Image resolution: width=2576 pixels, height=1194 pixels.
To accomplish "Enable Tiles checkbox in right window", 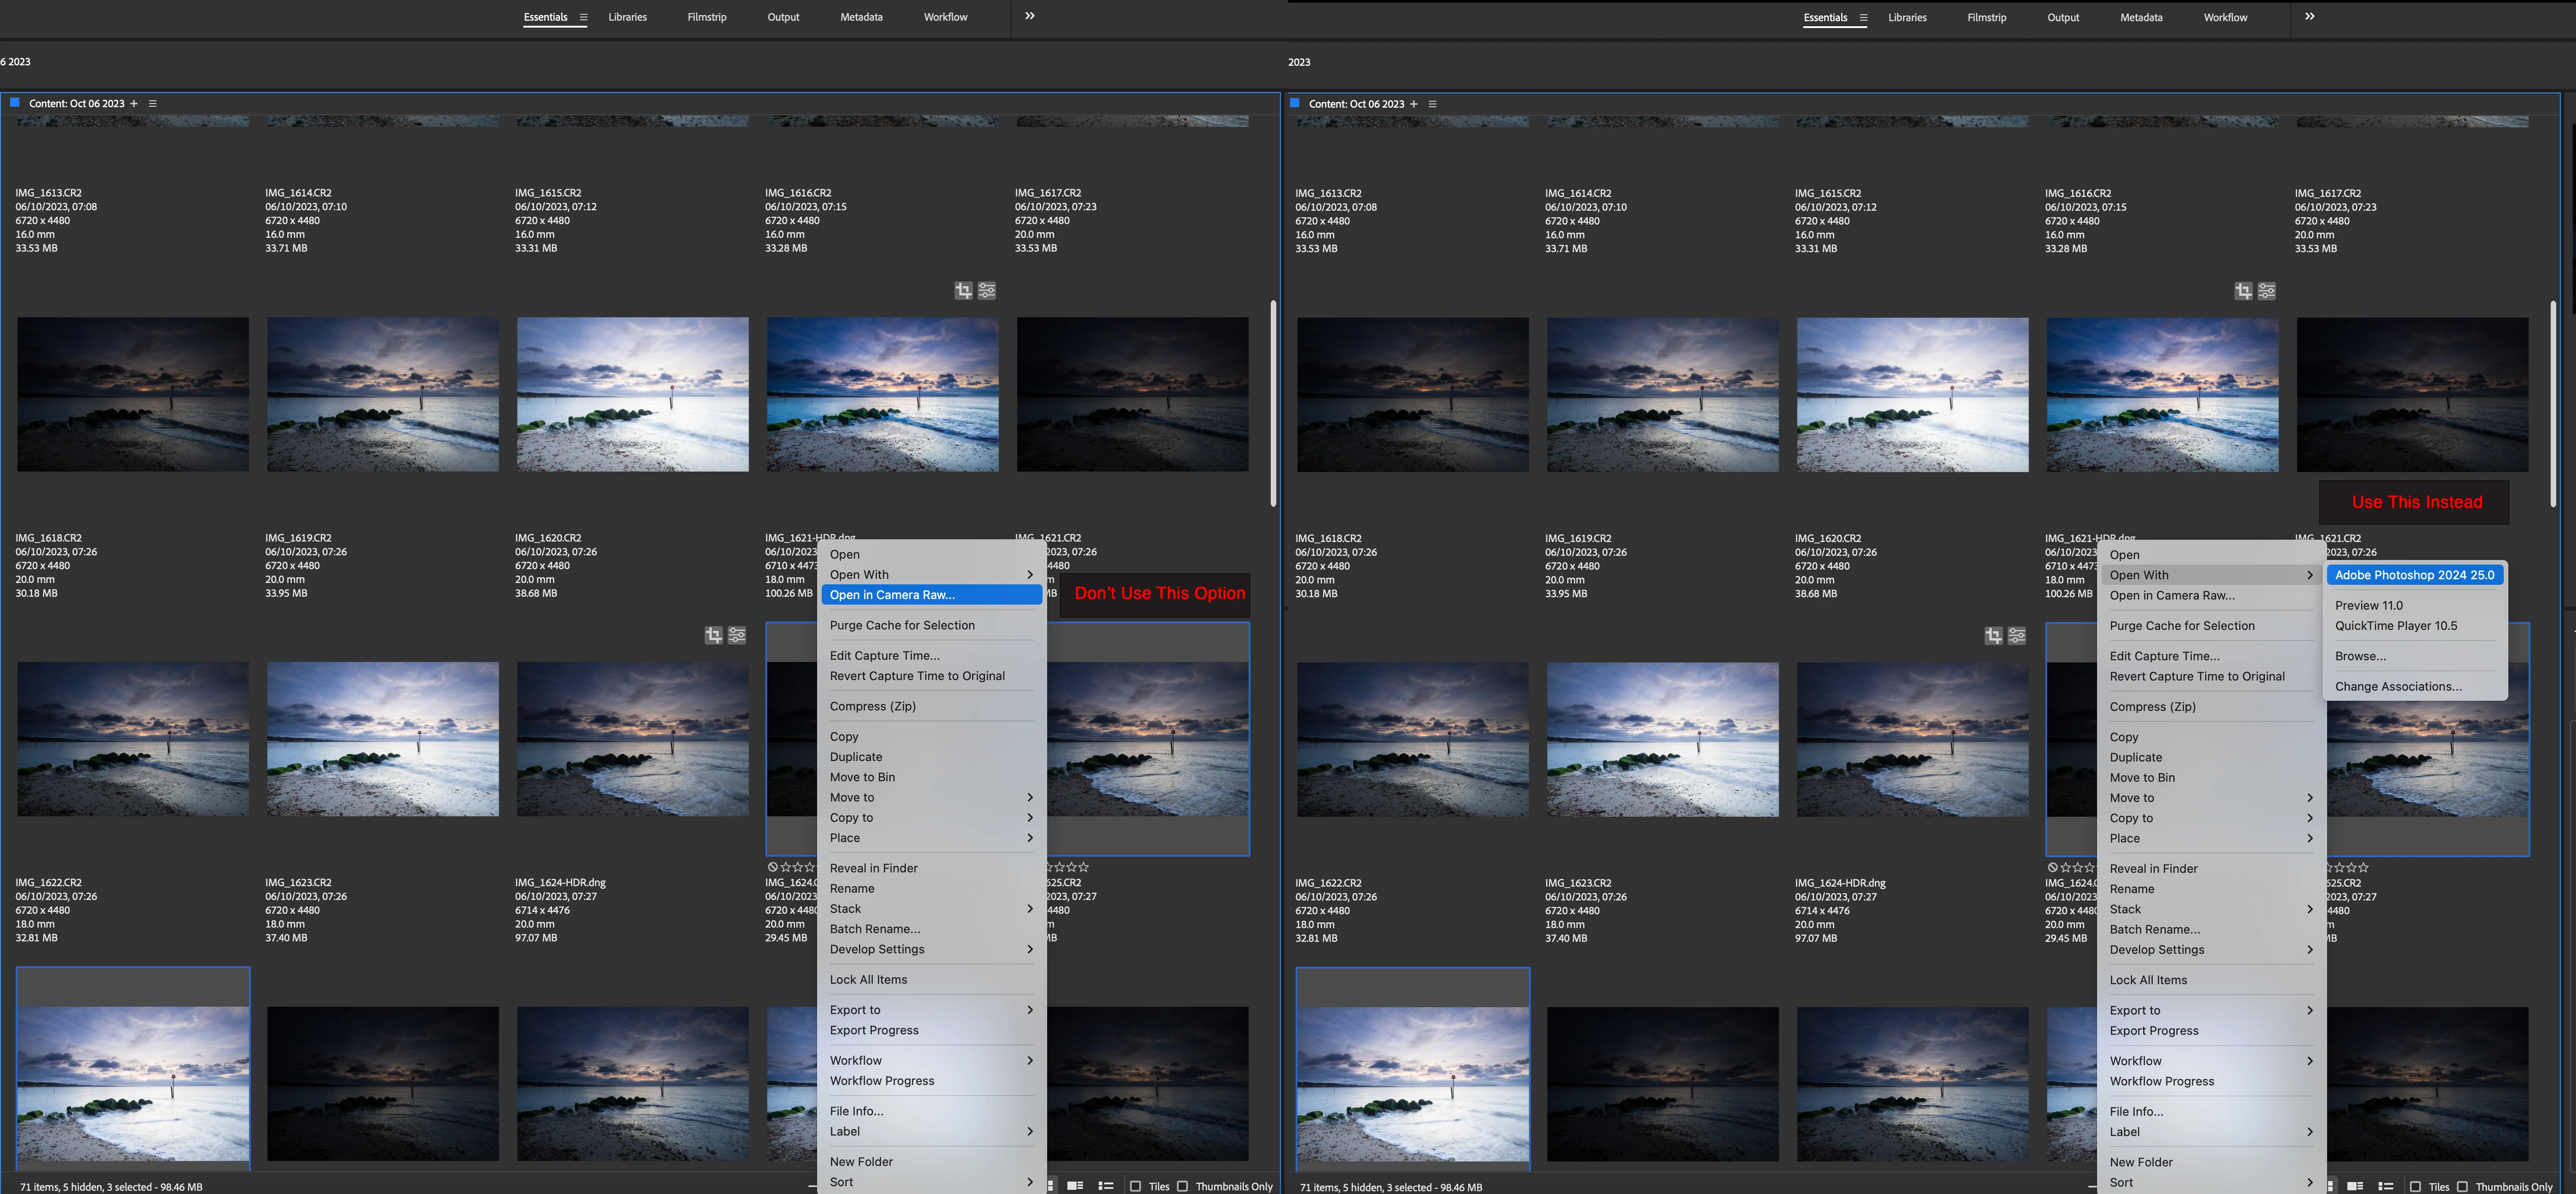I will pos(2415,1186).
